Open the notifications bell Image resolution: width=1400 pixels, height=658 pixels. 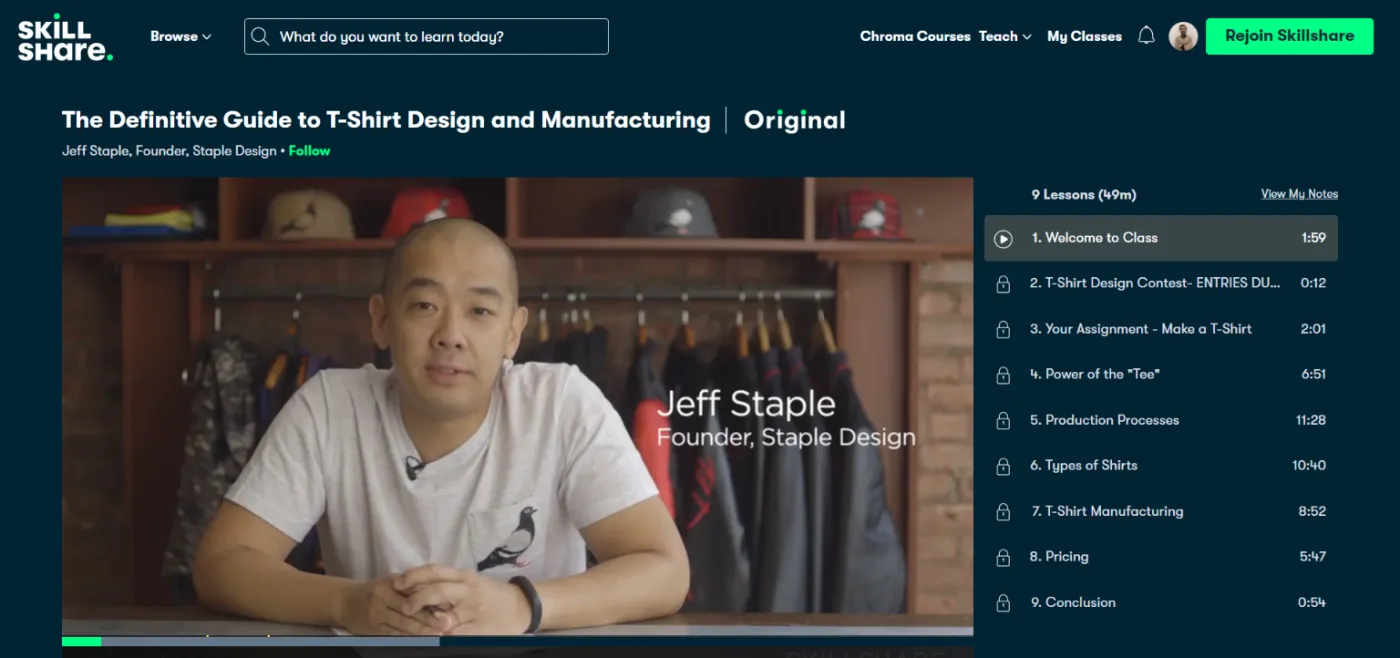[1146, 36]
